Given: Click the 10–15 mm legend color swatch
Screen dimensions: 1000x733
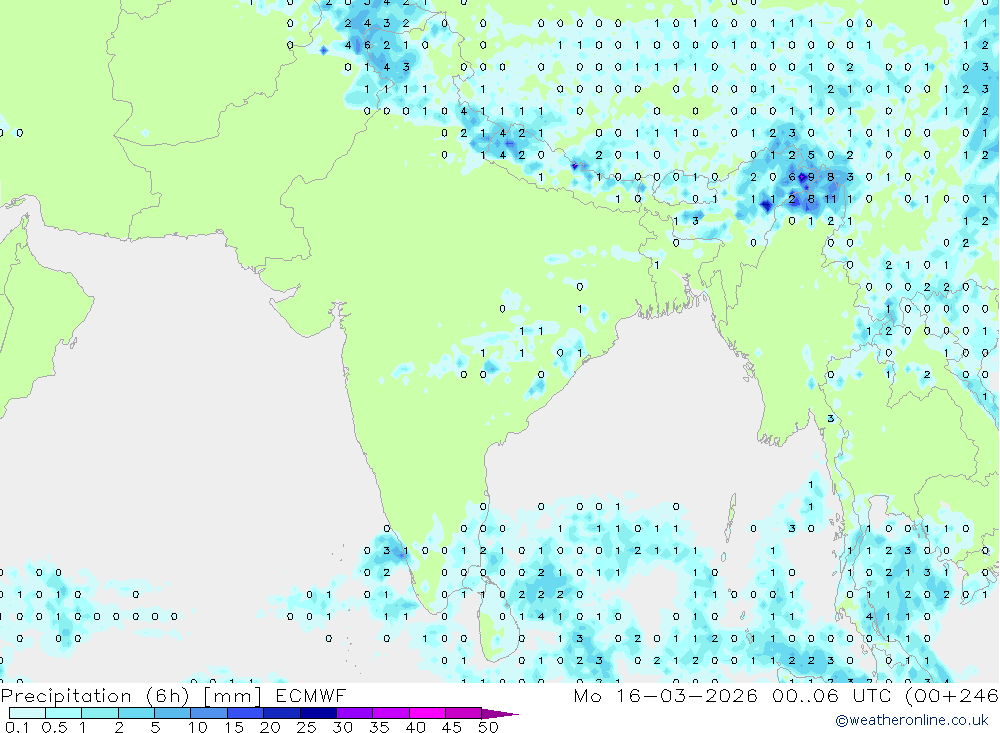Looking at the screenshot, I should (x=209, y=713).
